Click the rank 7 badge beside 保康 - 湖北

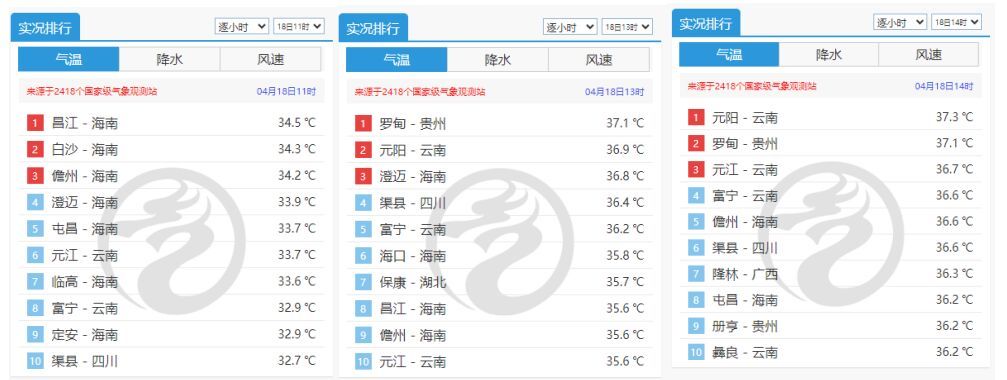point(363,282)
